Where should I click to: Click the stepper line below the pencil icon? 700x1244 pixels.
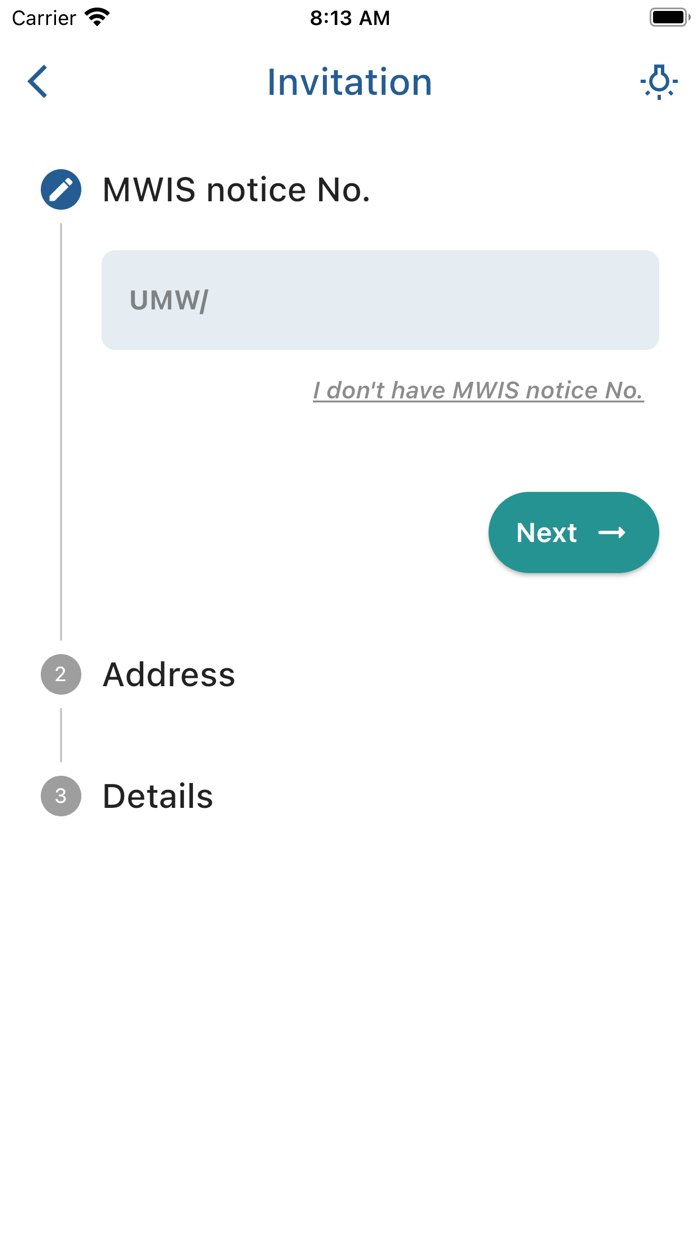pos(61,430)
